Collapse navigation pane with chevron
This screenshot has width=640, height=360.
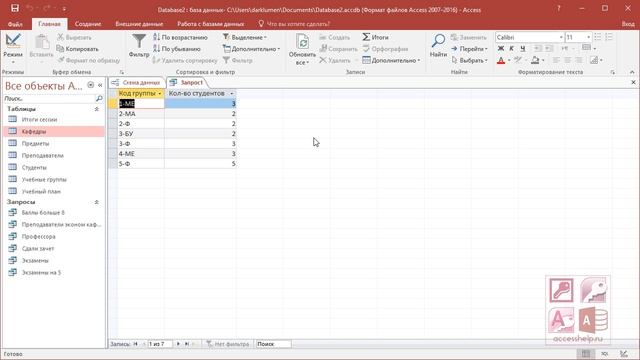click(x=100, y=85)
